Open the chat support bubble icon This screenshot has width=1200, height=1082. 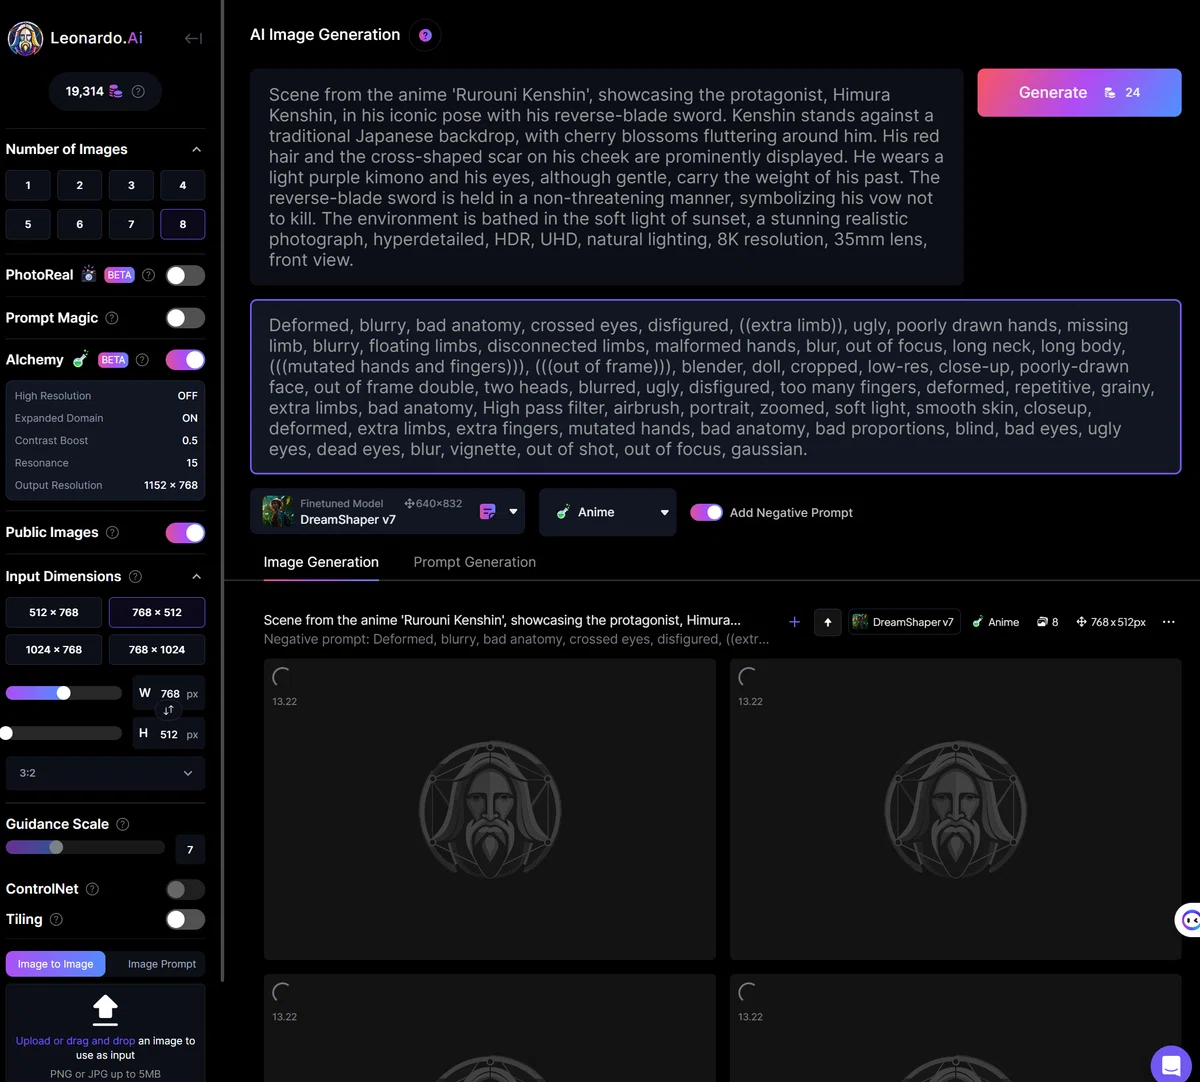point(1170,1064)
